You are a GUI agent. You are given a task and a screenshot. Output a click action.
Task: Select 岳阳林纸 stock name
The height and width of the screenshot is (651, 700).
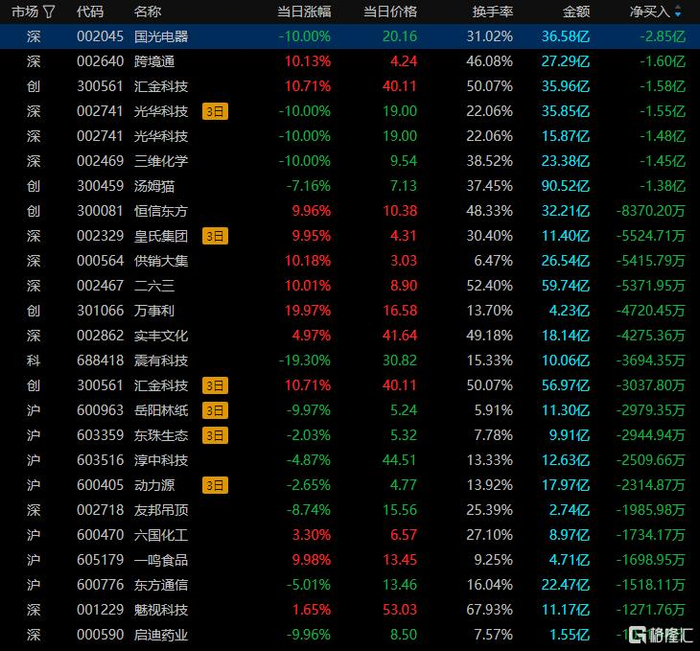[x=161, y=410]
